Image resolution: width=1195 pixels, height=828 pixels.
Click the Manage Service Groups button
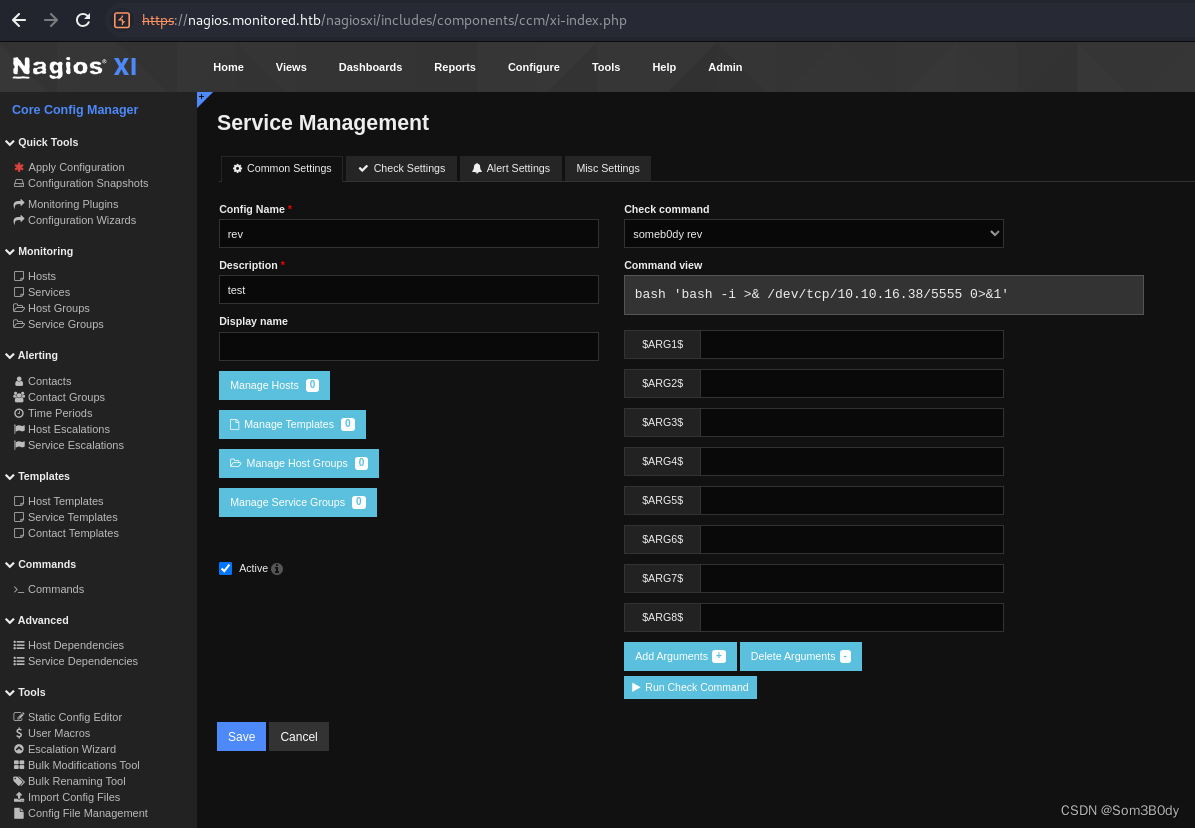pyautogui.click(x=298, y=502)
